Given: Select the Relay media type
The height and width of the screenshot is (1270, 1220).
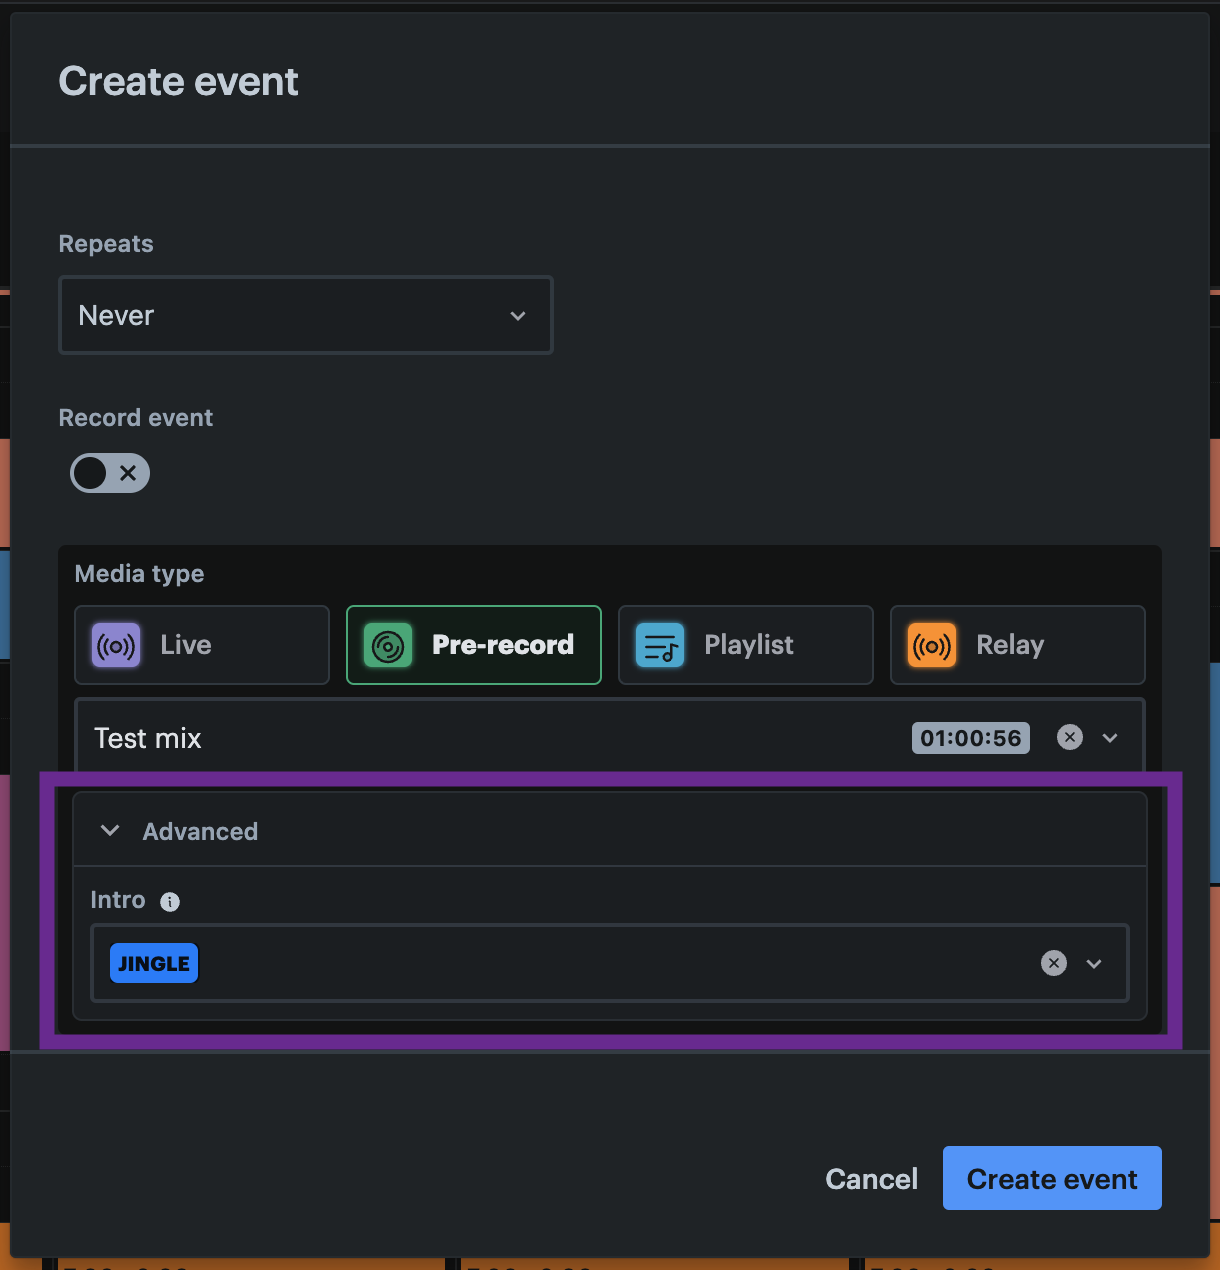Looking at the screenshot, I should point(1018,645).
